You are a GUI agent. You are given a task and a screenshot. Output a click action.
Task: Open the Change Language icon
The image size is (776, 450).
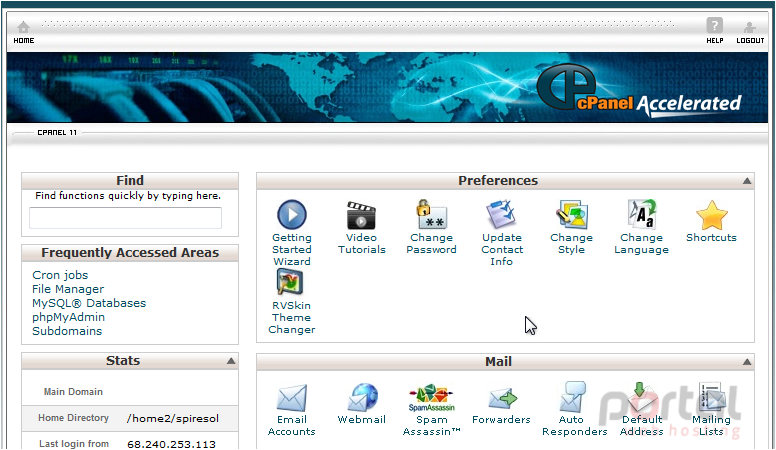click(642, 214)
